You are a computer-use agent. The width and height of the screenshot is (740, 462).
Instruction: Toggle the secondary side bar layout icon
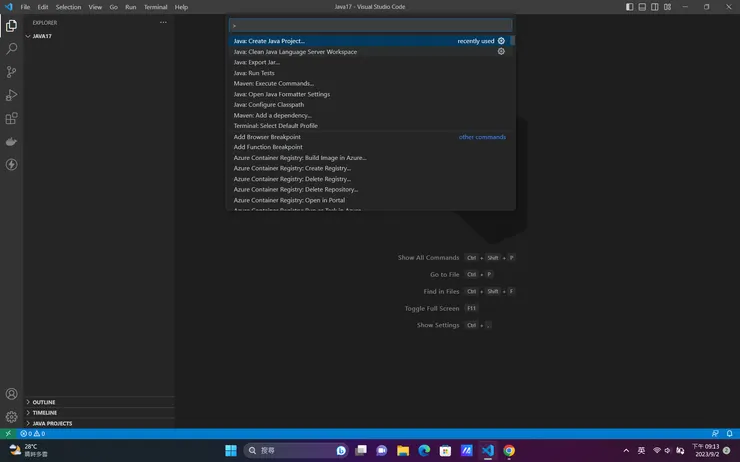coord(654,7)
